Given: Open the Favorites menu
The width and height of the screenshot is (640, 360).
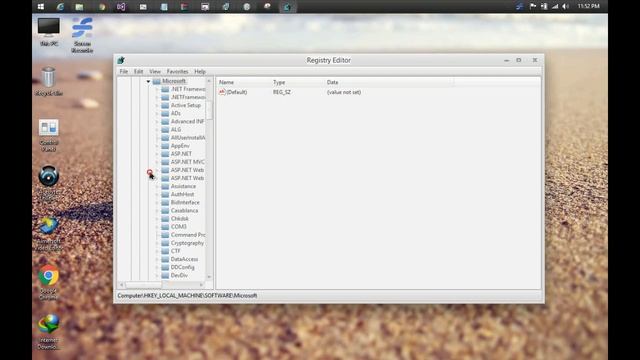Looking at the screenshot, I should (177, 71).
